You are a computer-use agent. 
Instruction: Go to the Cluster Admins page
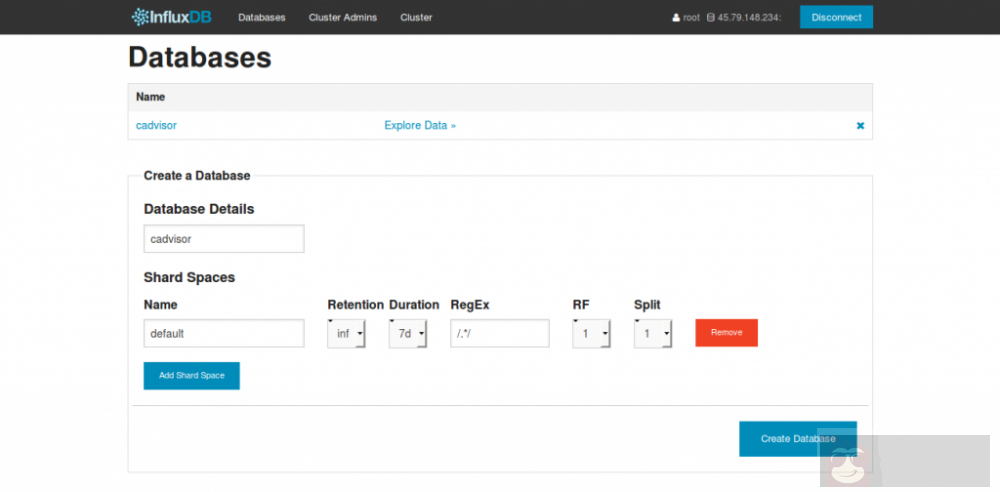[343, 18]
